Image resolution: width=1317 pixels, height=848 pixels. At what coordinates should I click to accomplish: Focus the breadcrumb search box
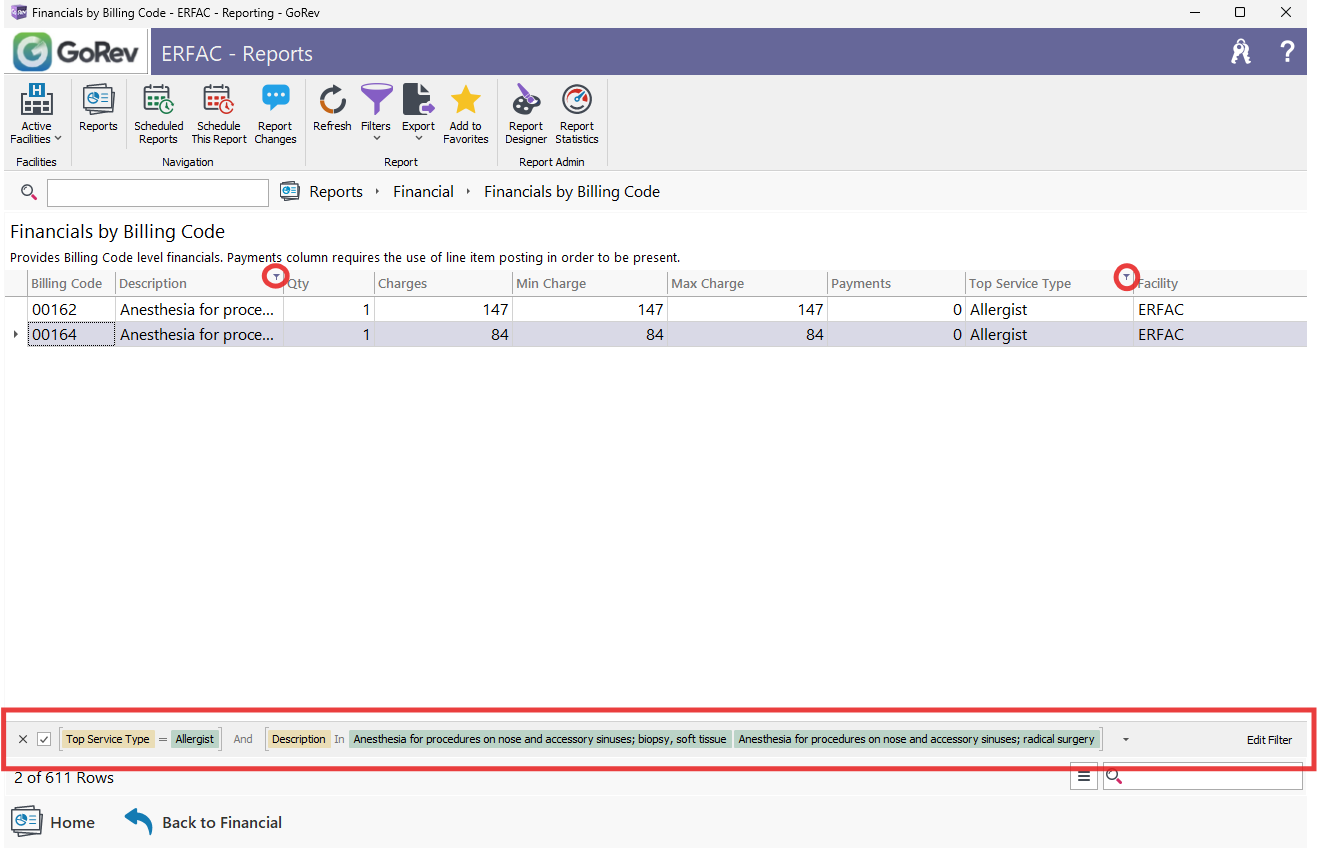[x=158, y=192]
